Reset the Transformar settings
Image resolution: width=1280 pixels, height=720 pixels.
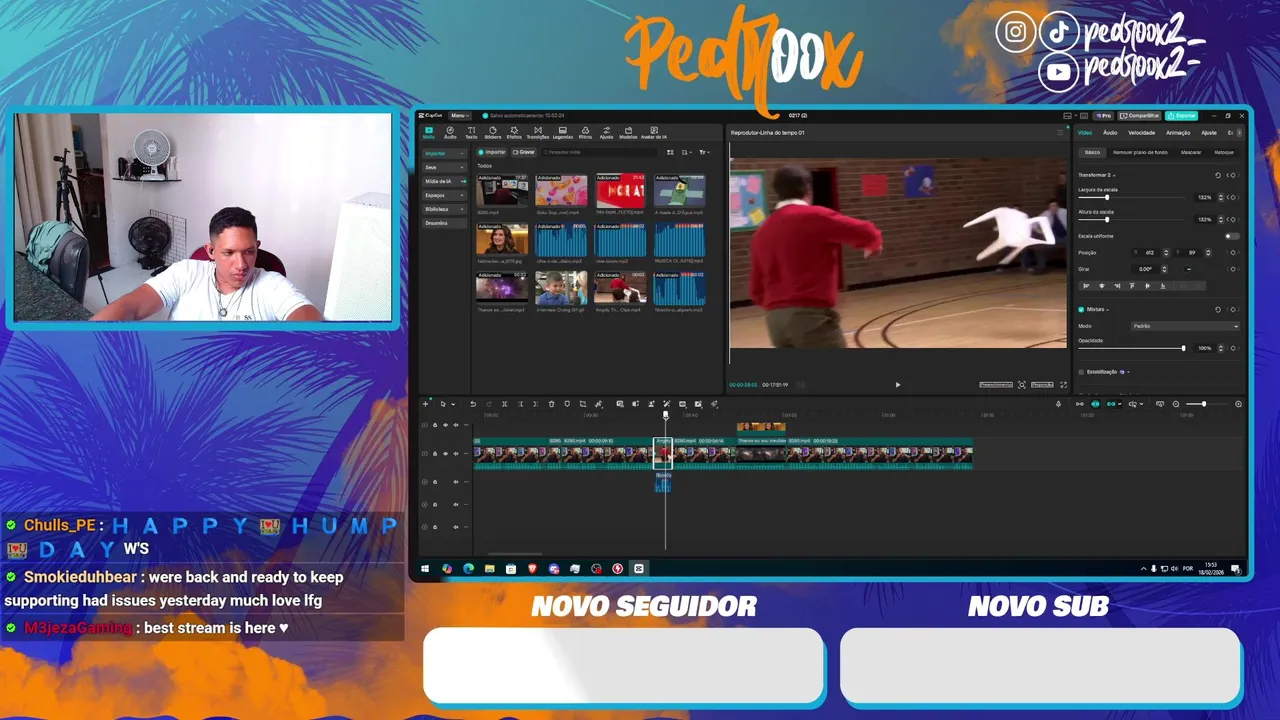[x=1218, y=175]
